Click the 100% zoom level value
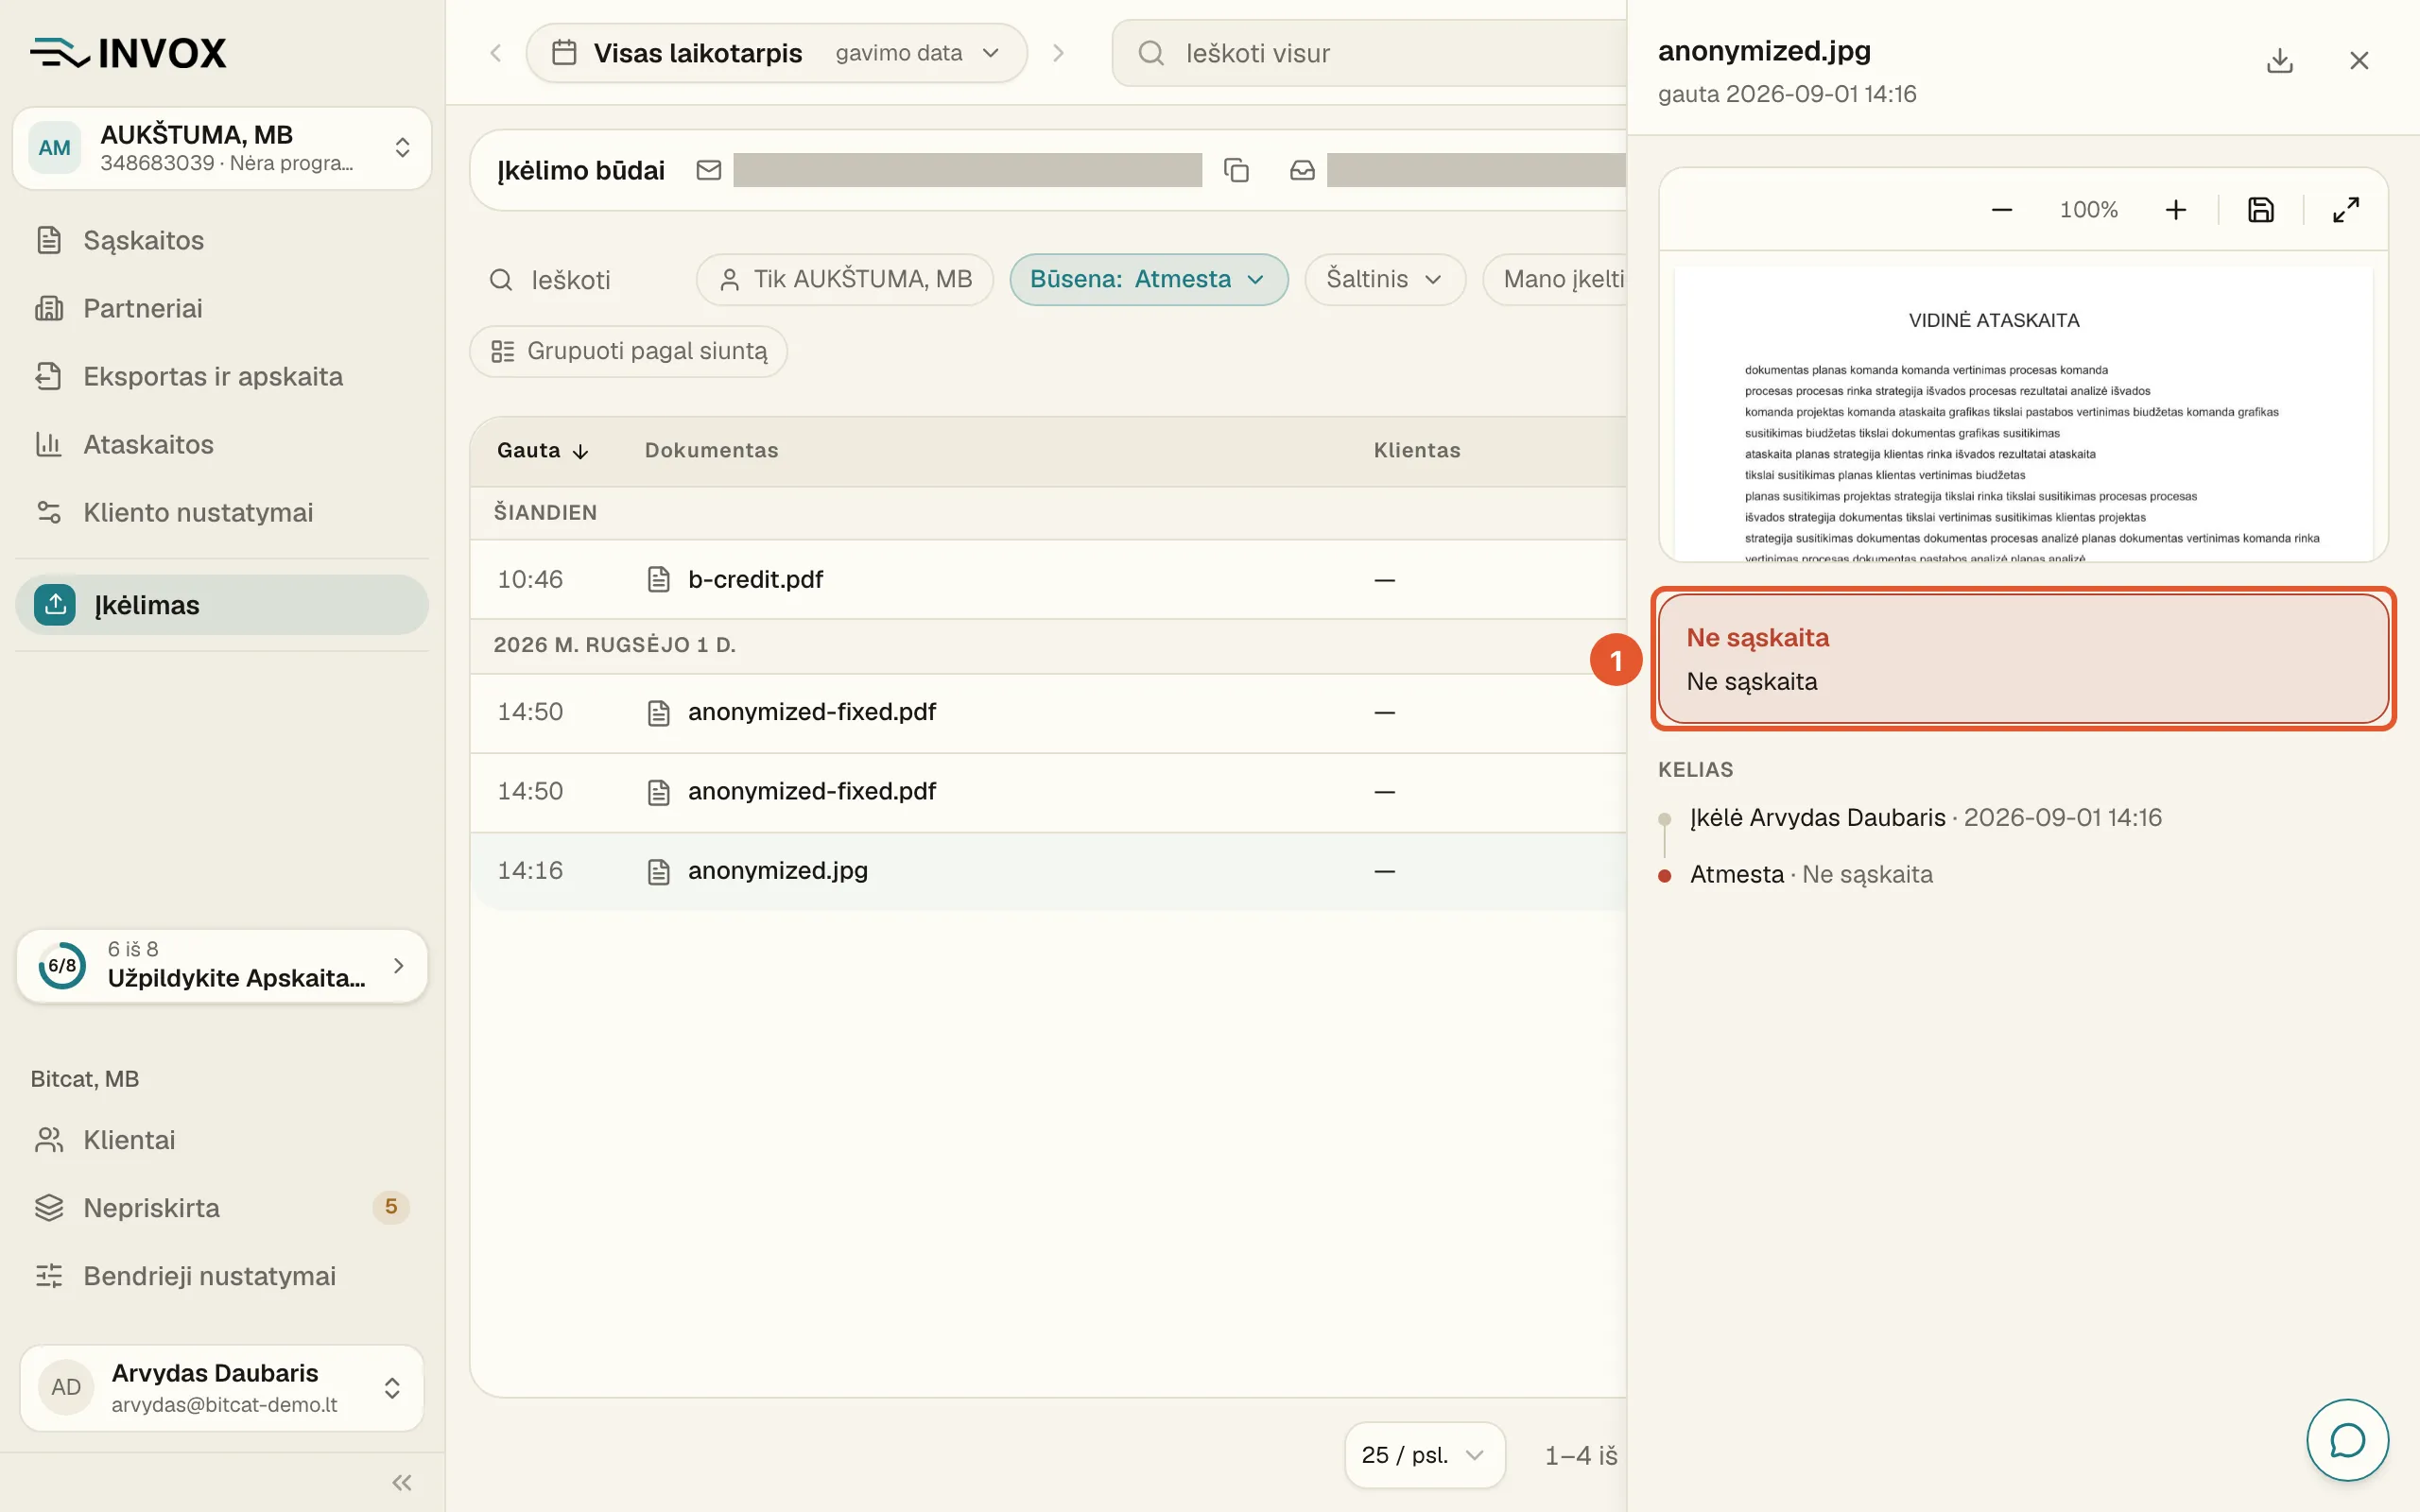 [2088, 210]
